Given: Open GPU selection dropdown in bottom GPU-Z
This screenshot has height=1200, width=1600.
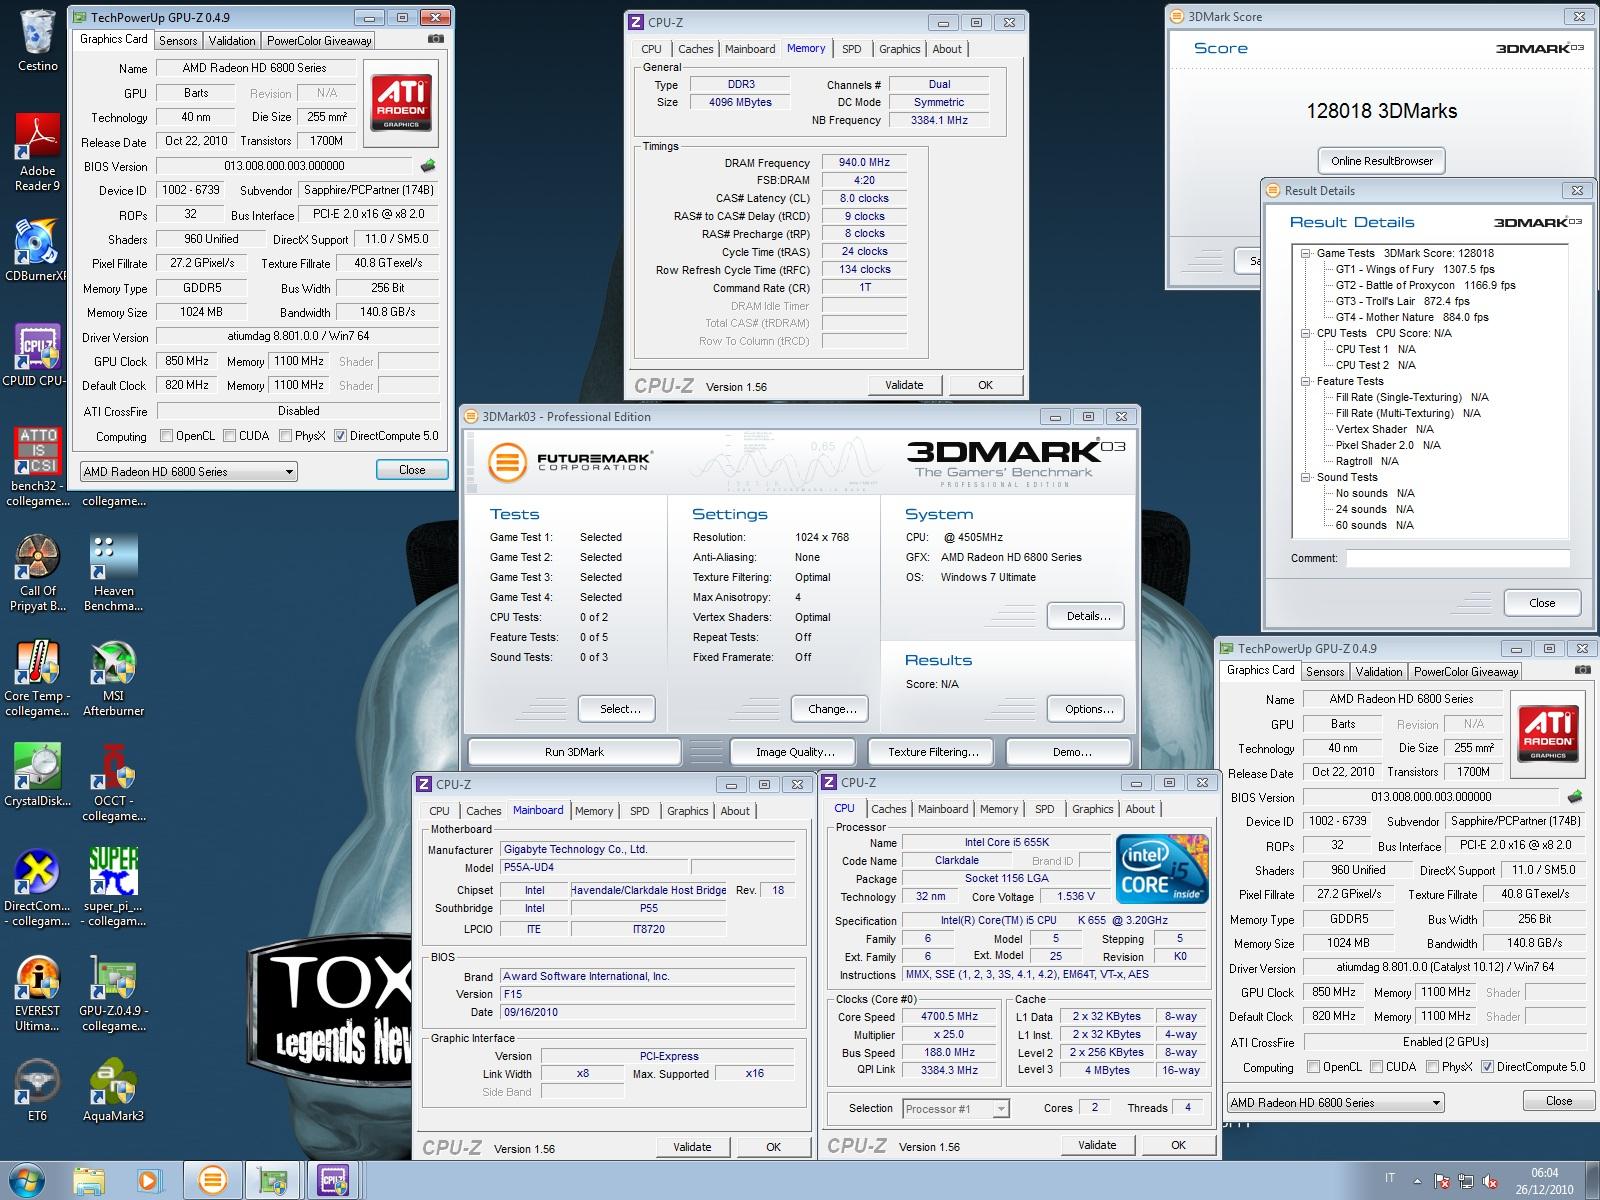Looking at the screenshot, I should [x=1336, y=1102].
